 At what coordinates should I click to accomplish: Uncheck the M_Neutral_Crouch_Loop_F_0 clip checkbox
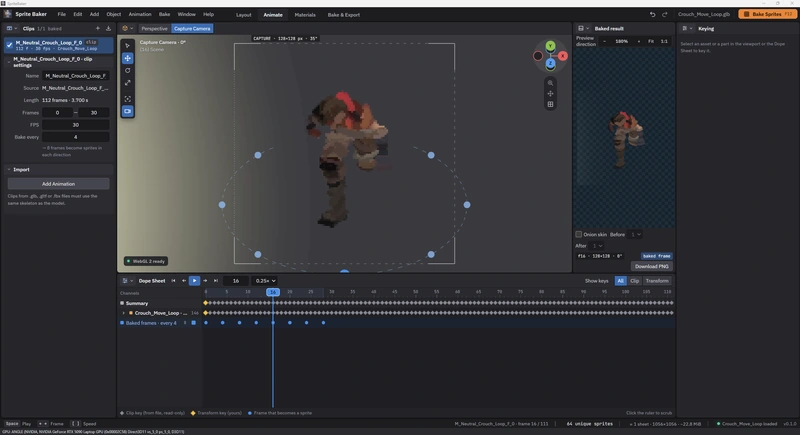(9, 45)
